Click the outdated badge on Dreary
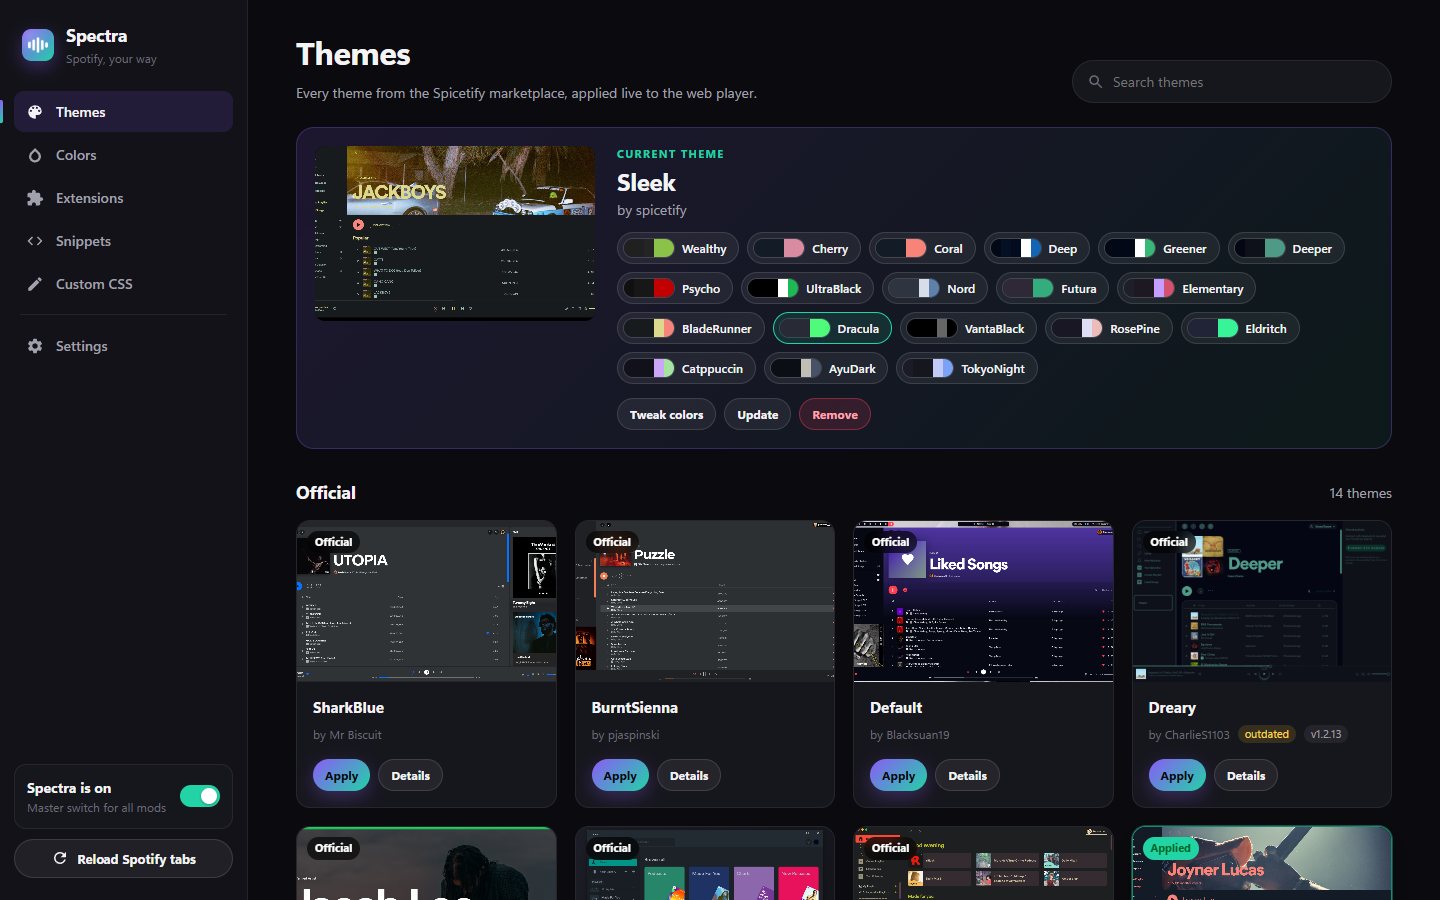This screenshot has height=900, width=1440. pyautogui.click(x=1266, y=734)
